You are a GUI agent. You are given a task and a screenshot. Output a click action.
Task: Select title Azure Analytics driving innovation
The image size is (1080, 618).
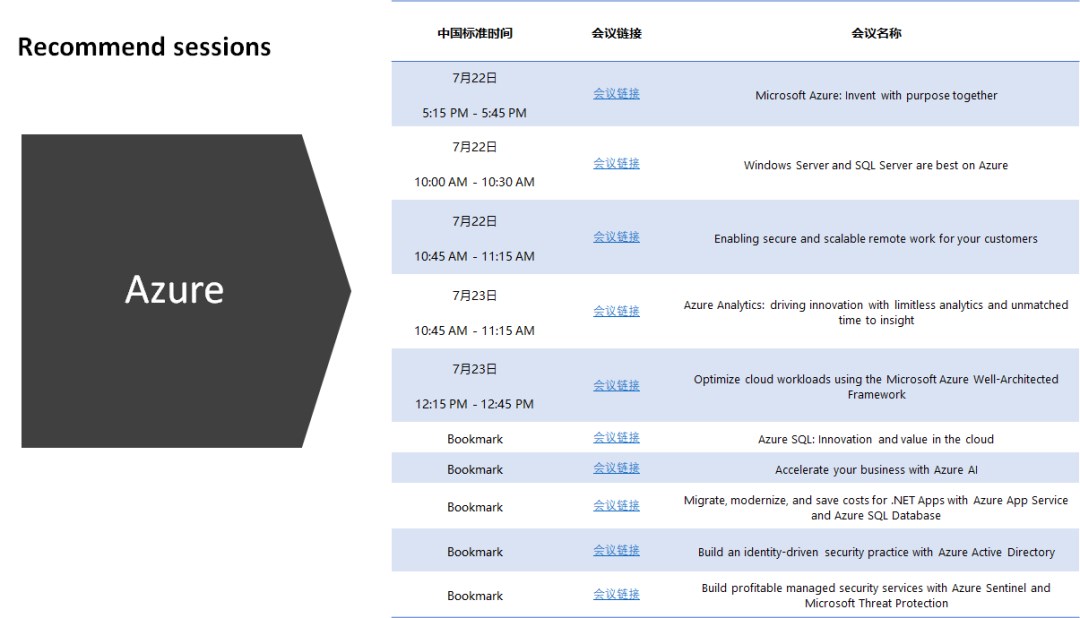[876, 312]
